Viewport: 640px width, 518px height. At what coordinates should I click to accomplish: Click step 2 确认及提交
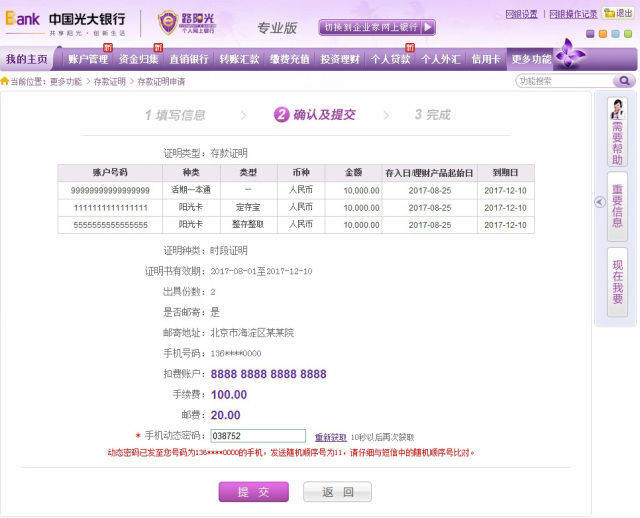(314, 115)
